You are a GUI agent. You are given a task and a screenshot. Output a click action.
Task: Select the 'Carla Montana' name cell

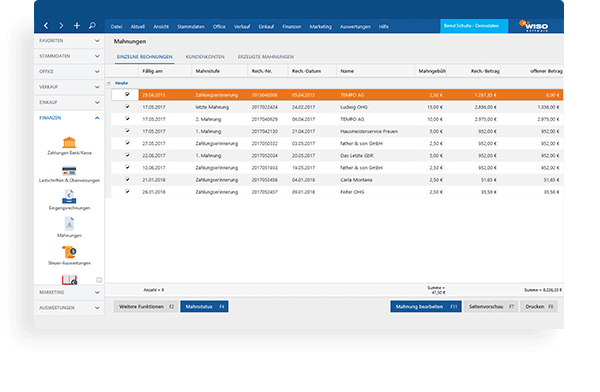click(356, 180)
